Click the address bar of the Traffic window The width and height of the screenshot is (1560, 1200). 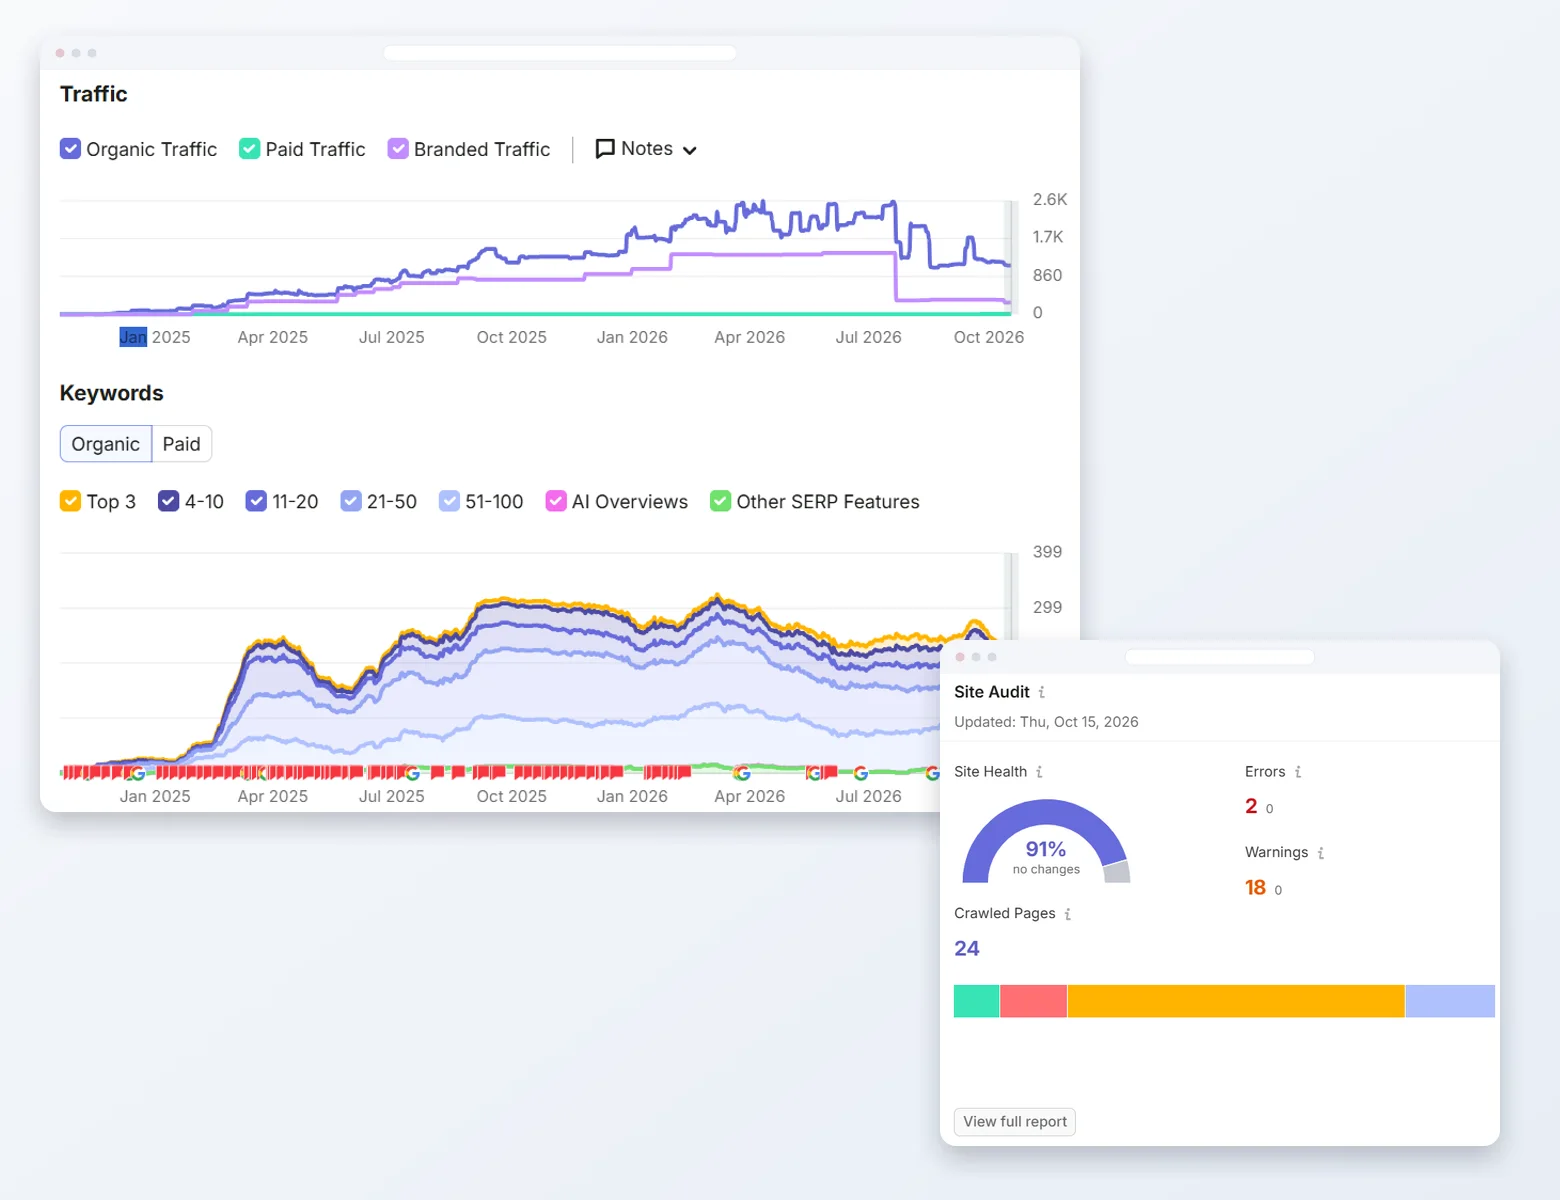[x=560, y=53]
